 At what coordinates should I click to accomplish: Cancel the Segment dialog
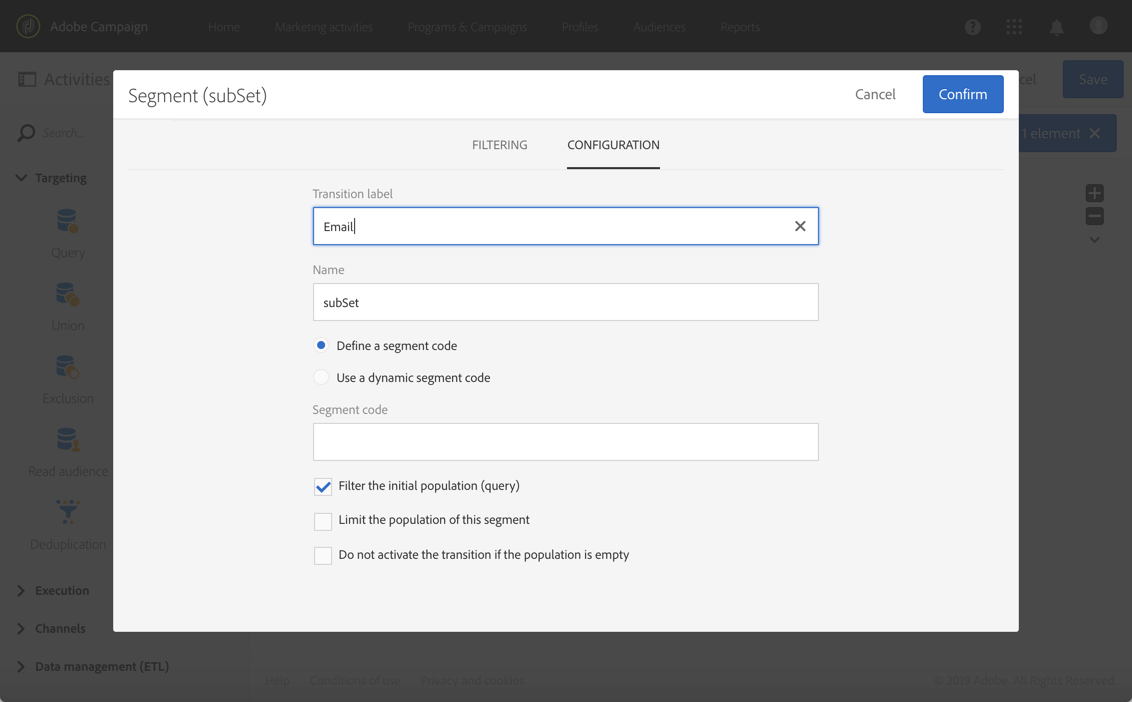[x=875, y=94]
